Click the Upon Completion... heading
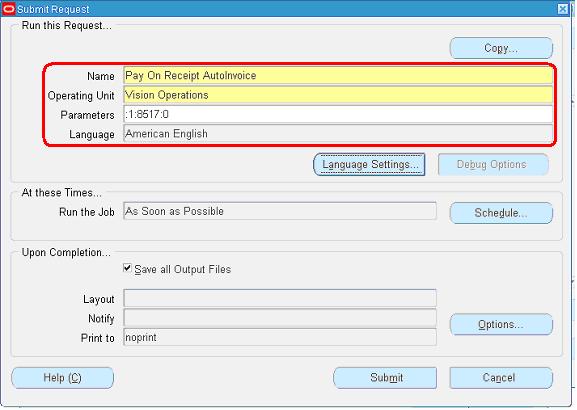577x410 pixels. (x=66, y=252)
